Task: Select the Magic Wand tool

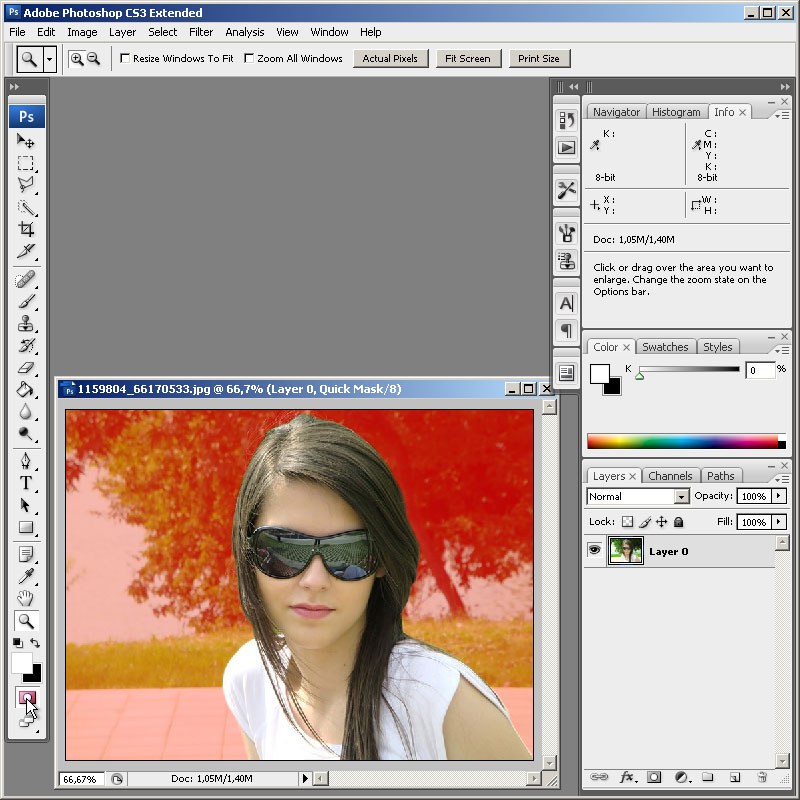Action: tap(26, 208)
